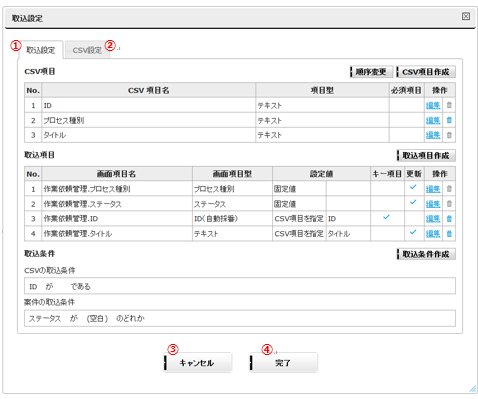Click the ID(自動採番) type cell

tap(232, 219)
